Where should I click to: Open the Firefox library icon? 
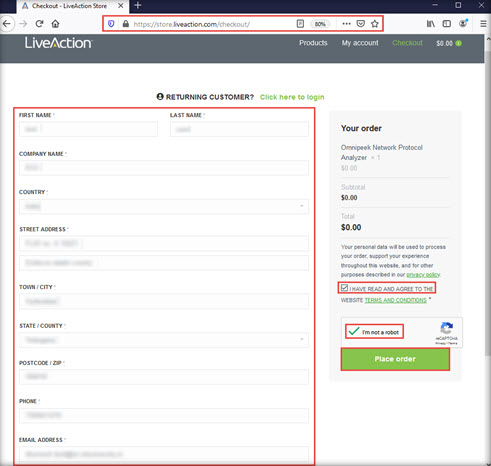(431, 24)
